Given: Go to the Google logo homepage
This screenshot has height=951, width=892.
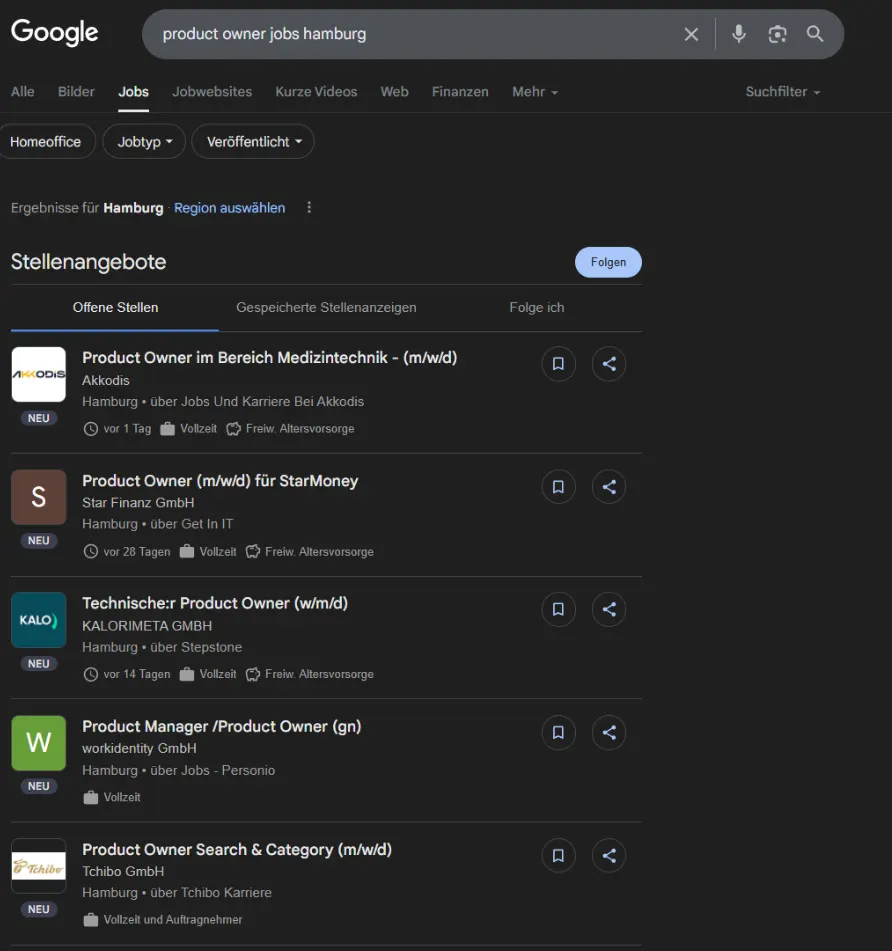Looking at the screenshot, I should point(55,32).
